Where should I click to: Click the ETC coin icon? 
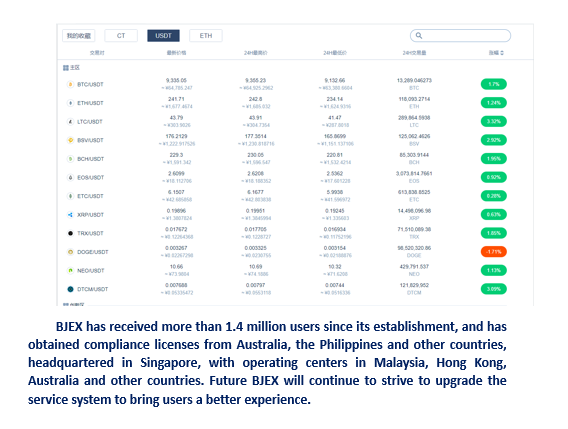point(70,196)
